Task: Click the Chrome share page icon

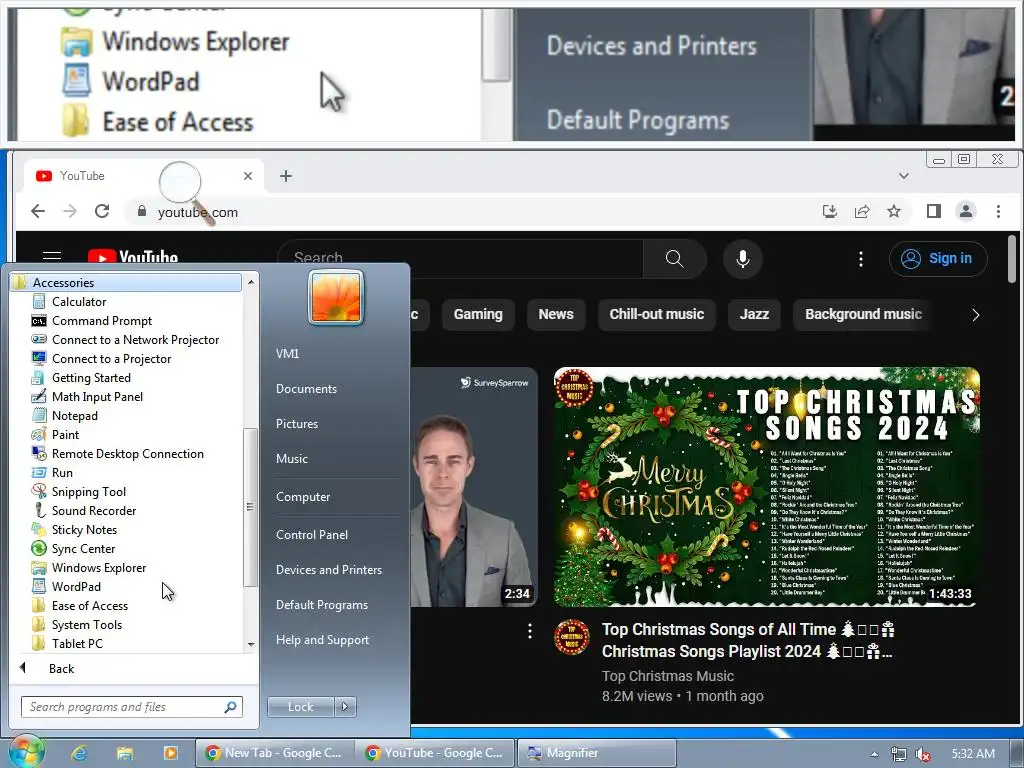Action: click(x=861, y=211)
